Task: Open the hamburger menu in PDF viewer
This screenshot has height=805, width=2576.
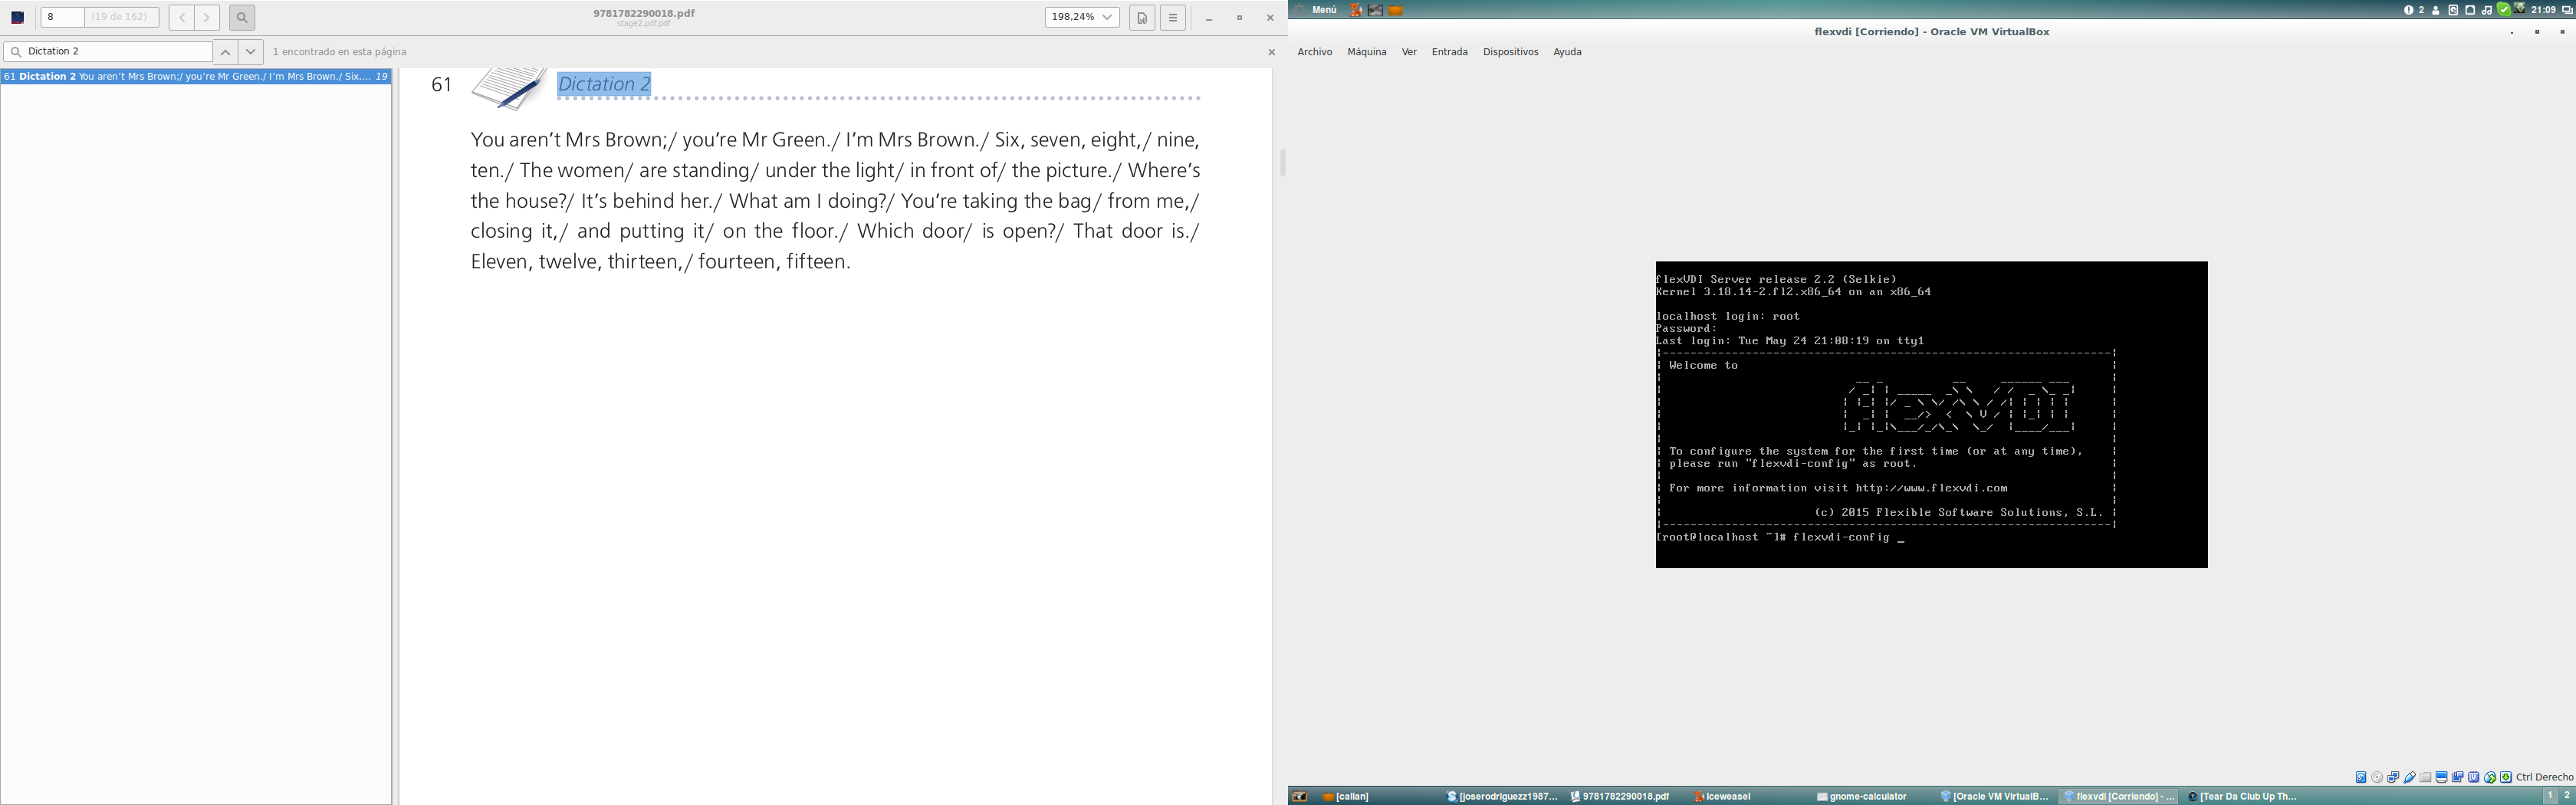Action: pyautogui.click(x=1173, y=18)
